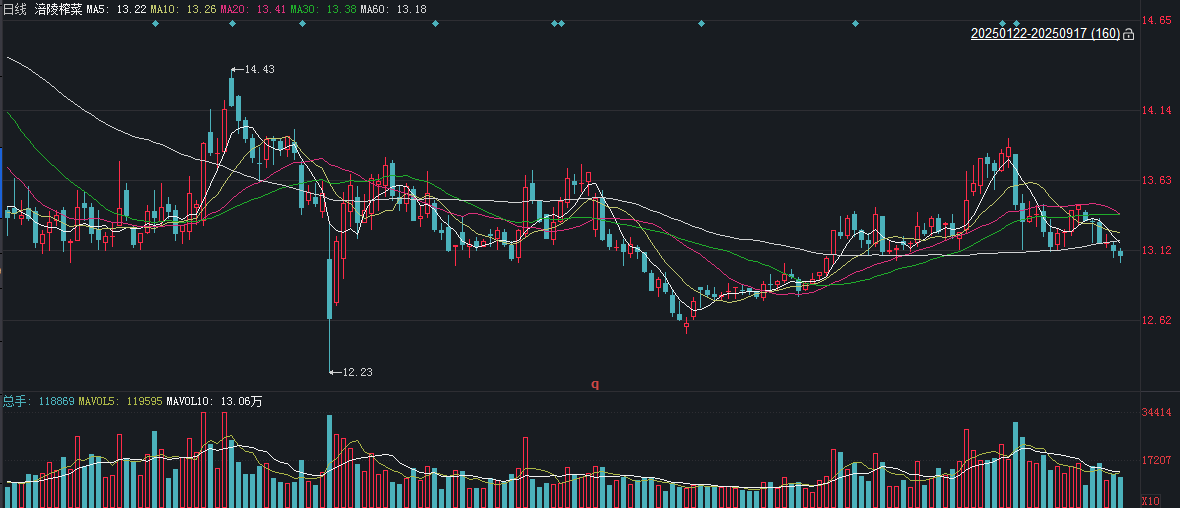Image resolution: width=1180 pixels, height=508 pixels.
Task: Click the 14.14 price axis value
Action: click(1157, 111)
